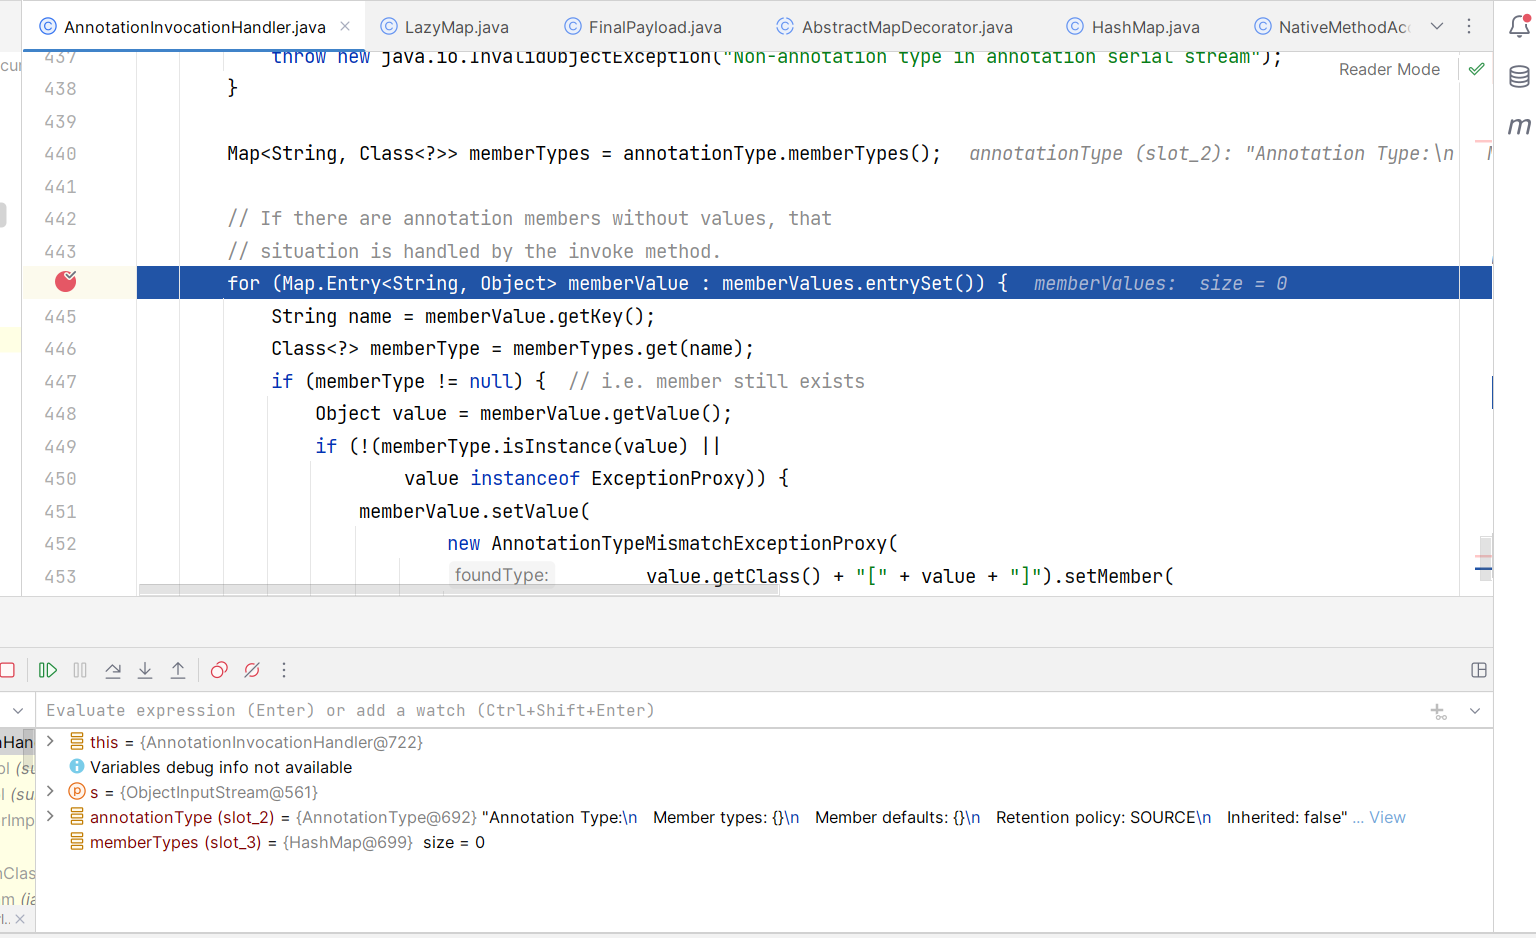Open the Database tool window icon
This screenshot has height=938, width=1536.
(x=1519, y=77)
